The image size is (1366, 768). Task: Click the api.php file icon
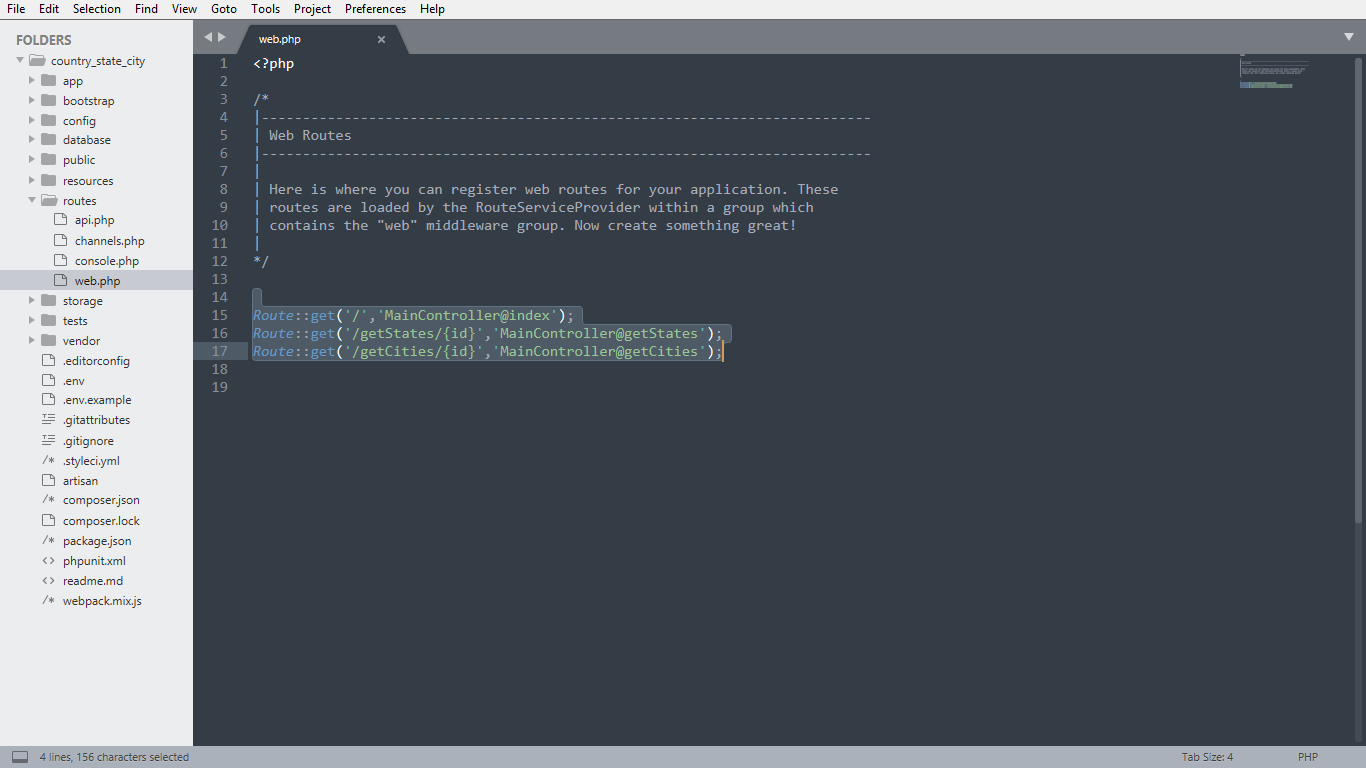coord(61,220)
